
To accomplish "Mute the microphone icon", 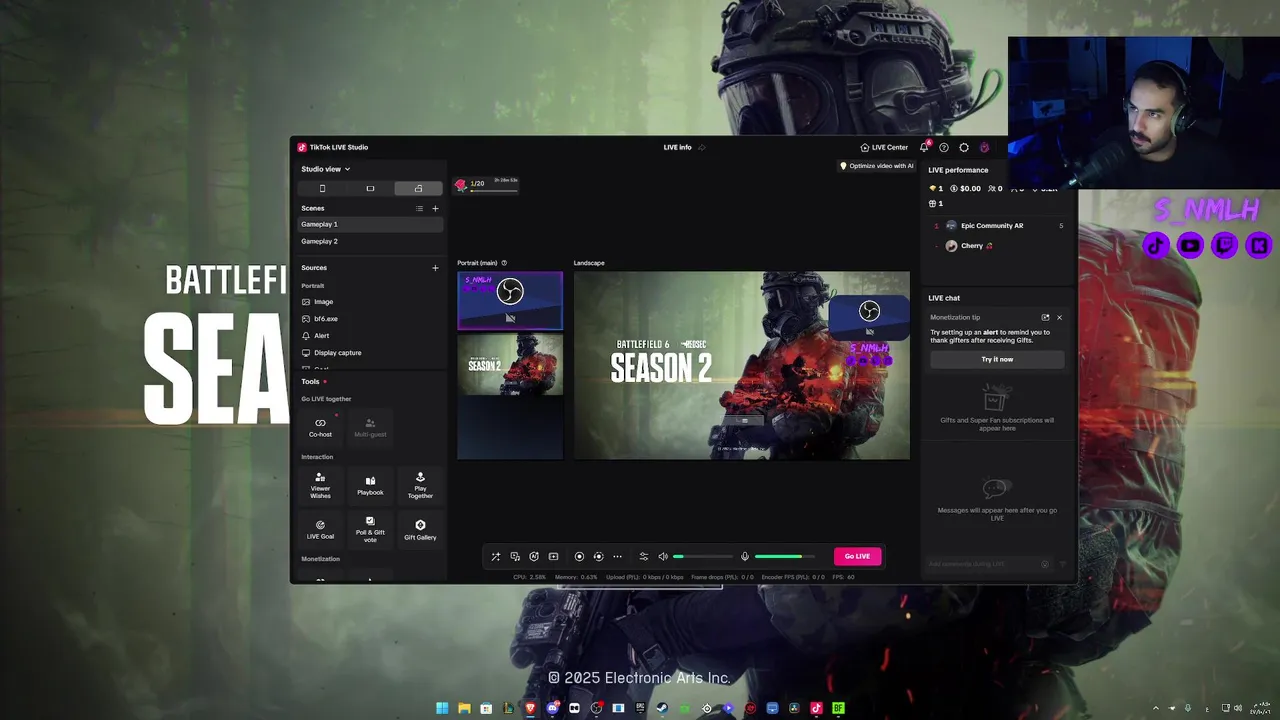I will click(744, 556).
